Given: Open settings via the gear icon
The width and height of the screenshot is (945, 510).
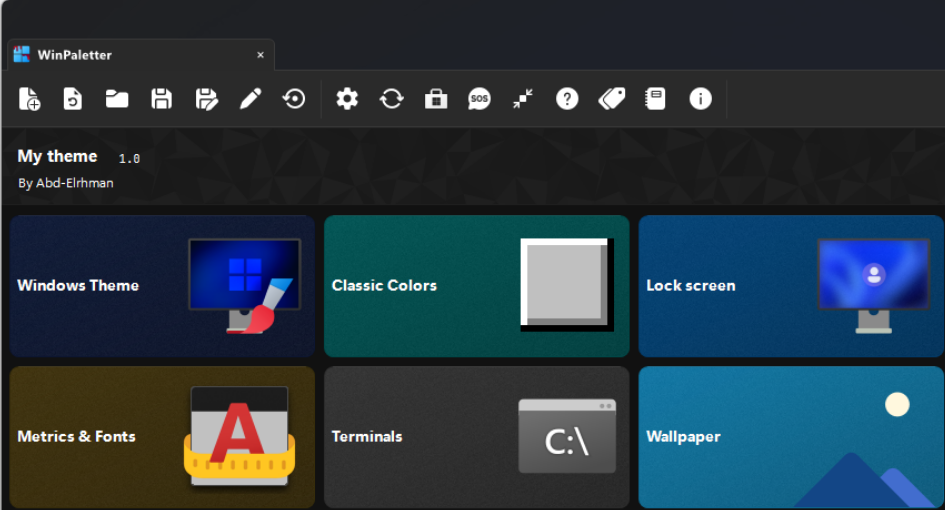Looking at the screenshot, I should (347, 98).
